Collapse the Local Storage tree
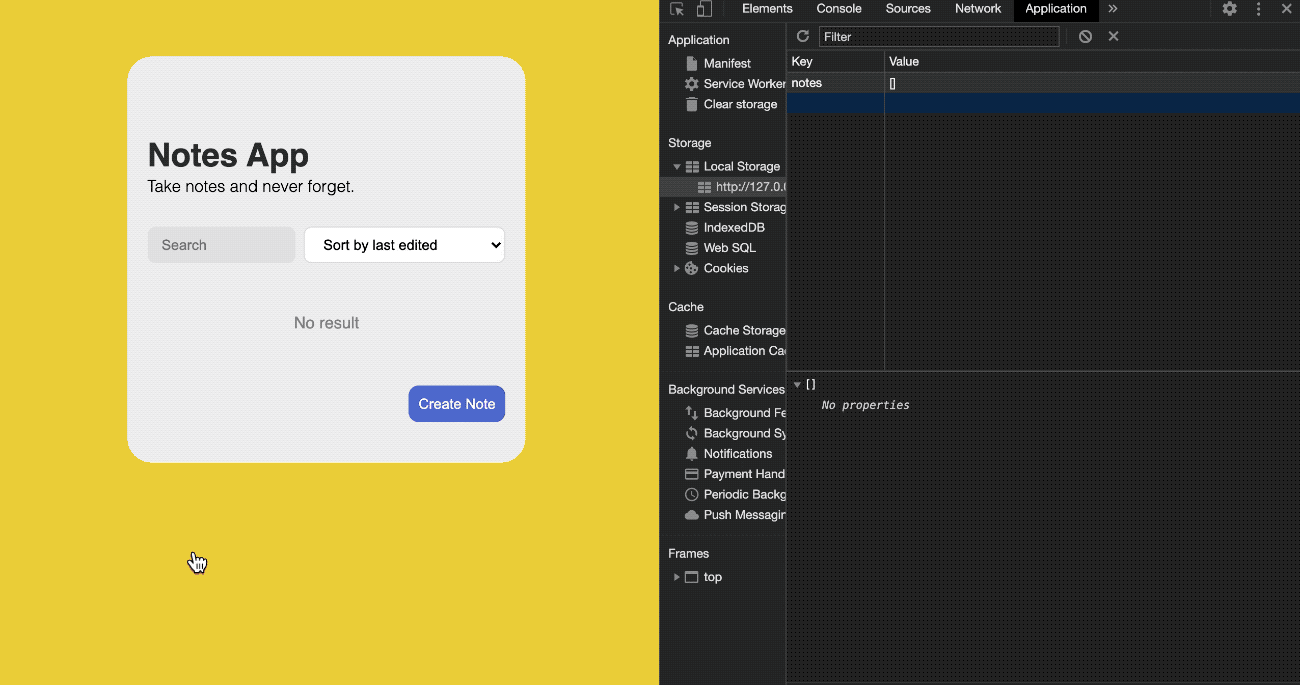 pos(677,166)
